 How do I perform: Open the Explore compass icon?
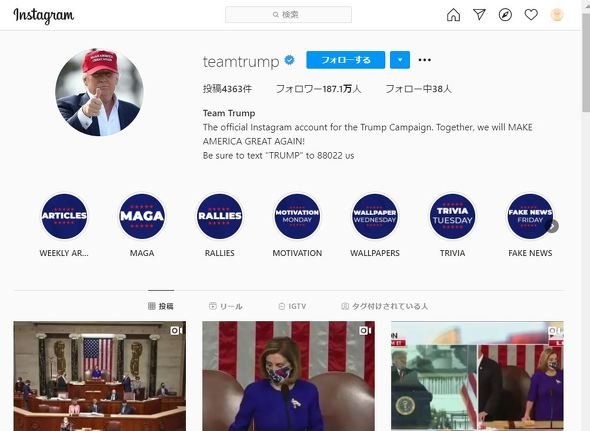[x=505, y=15]
